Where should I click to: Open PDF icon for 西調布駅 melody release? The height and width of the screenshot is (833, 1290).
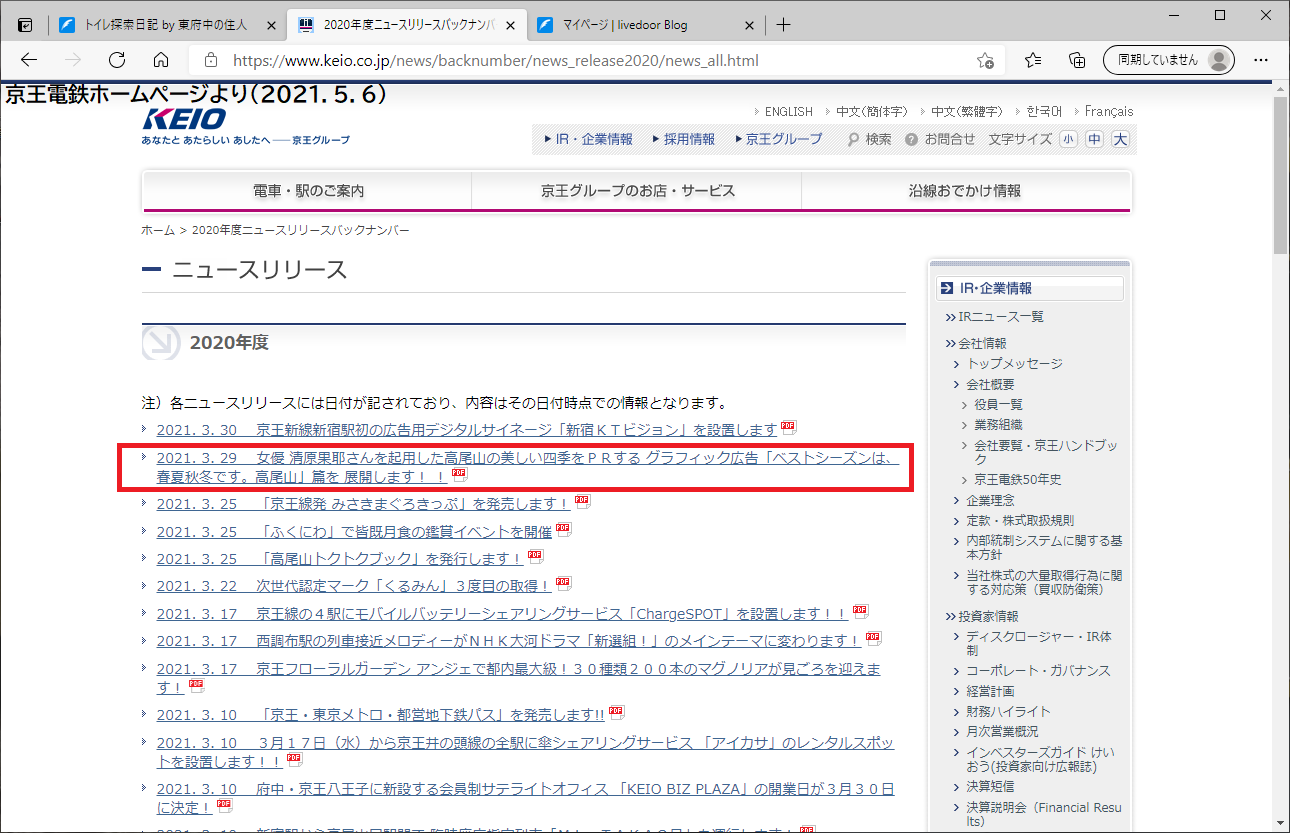(873, 638)
